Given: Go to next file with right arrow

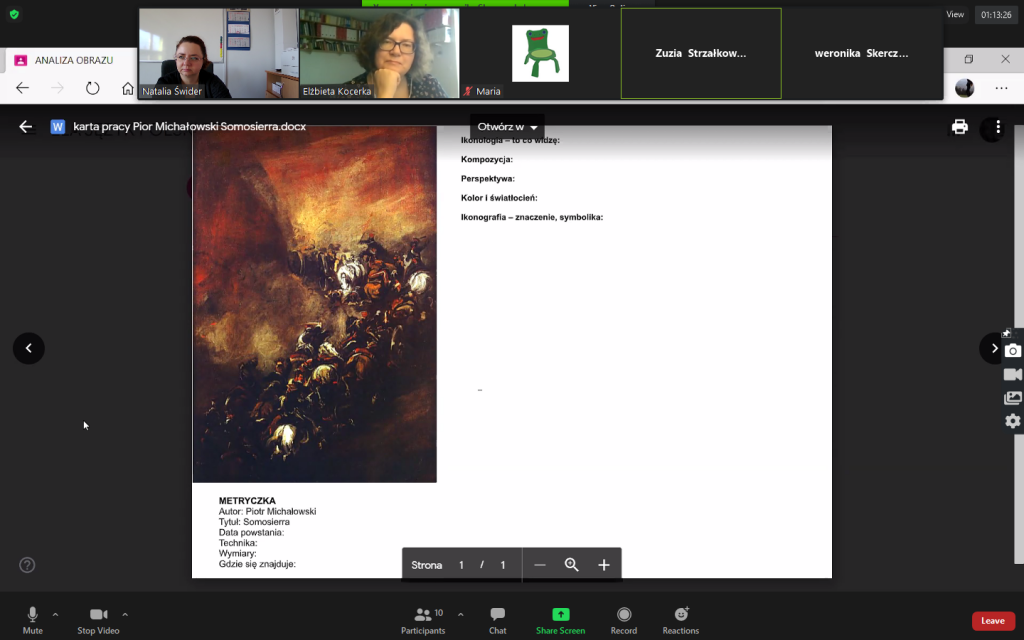Looking at the screenshot, I should tap(993, 348).
